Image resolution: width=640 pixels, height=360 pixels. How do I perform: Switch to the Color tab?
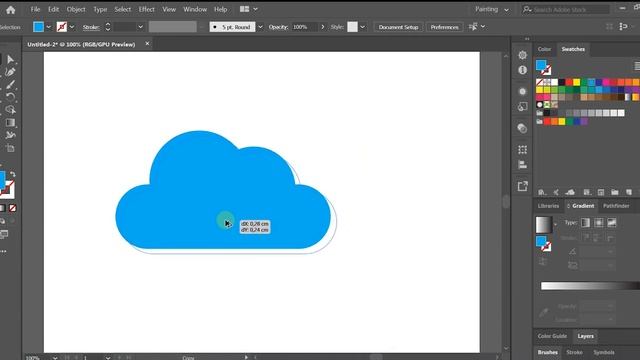[544, 49]
